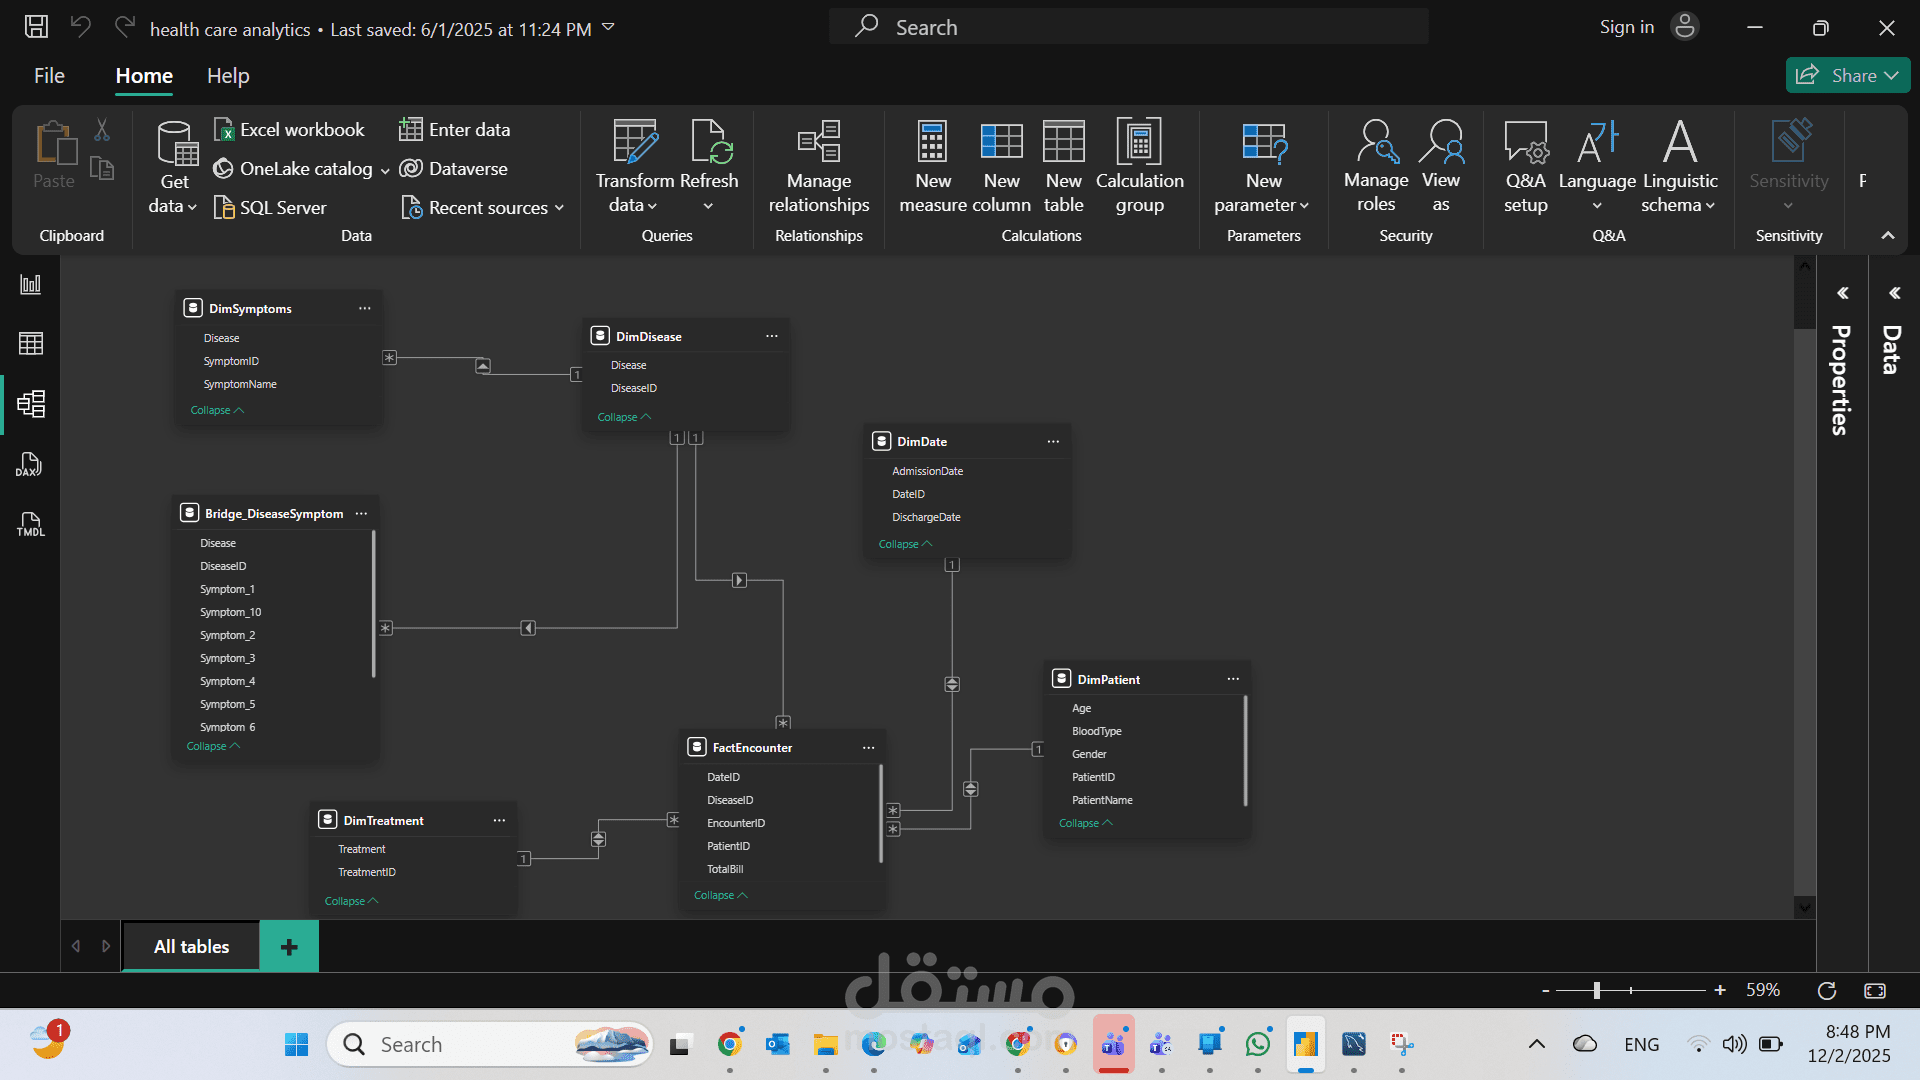
Task: Create a New measure
Action: click(x=932, y=166)
